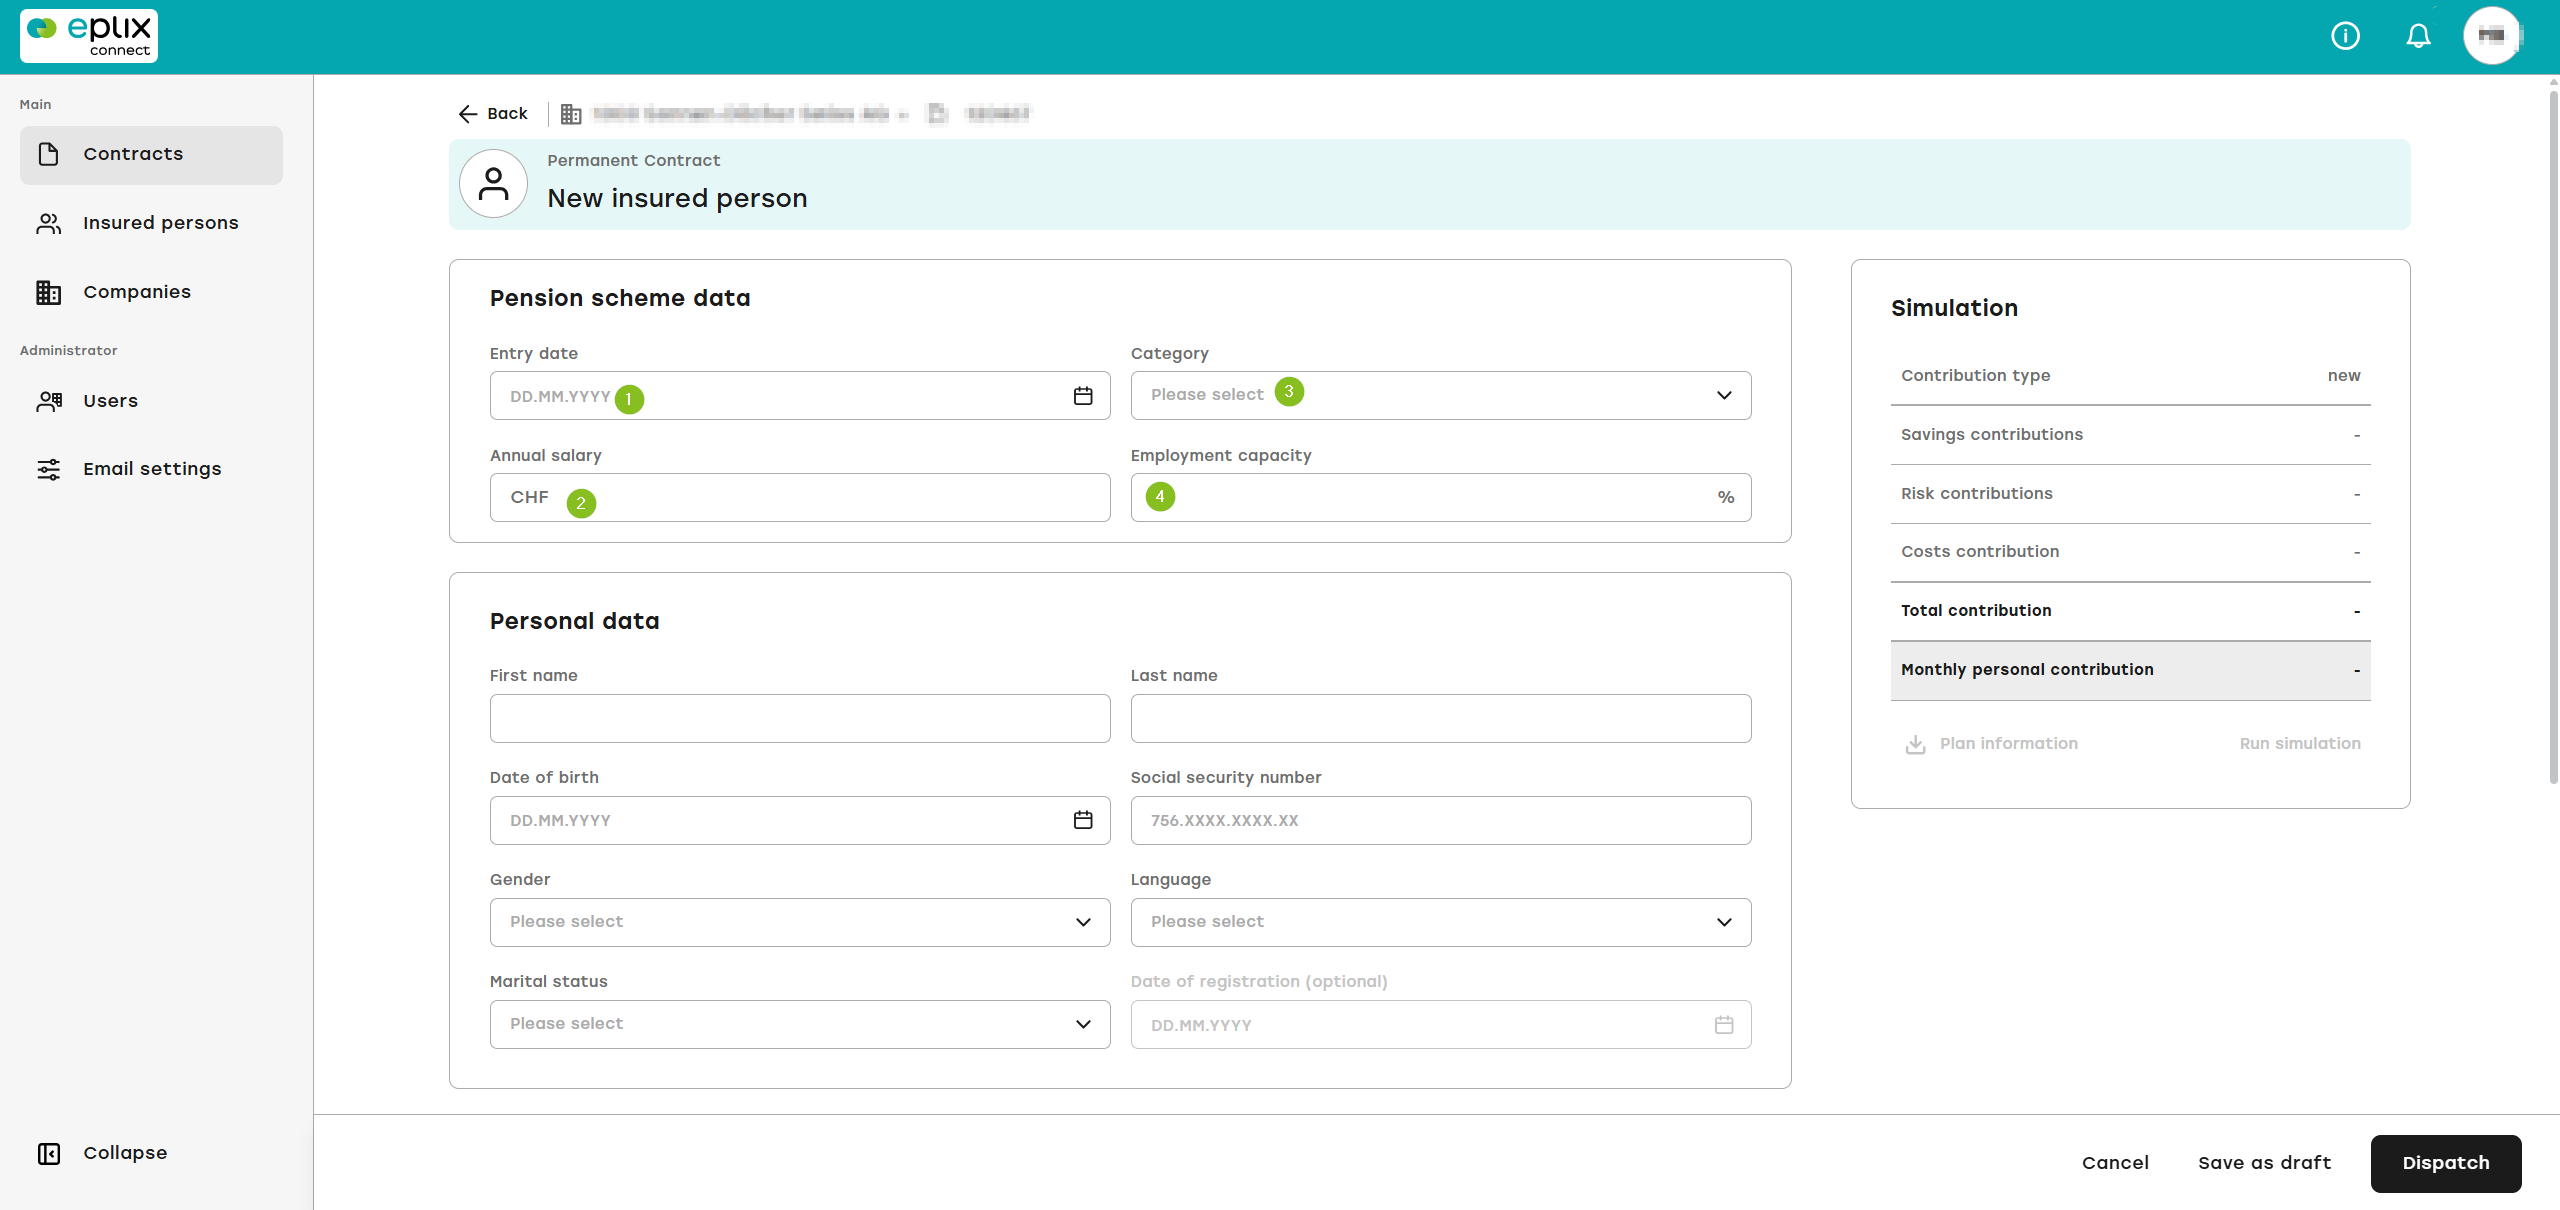This screenshot has height=1210, width=2560.
Task: Open the info icon in header
Action: click(x=2345, y=37)
